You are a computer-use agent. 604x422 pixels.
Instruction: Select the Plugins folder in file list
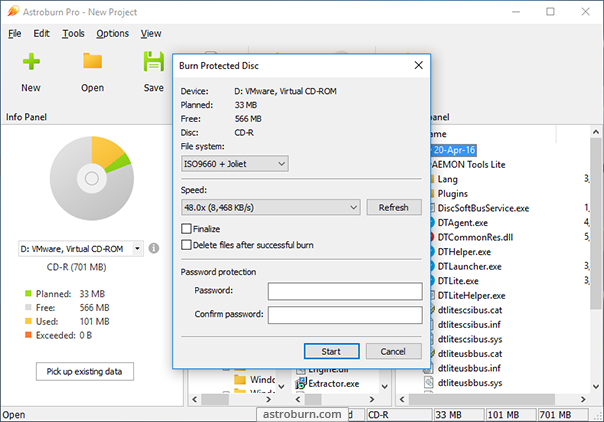[452, 194]
